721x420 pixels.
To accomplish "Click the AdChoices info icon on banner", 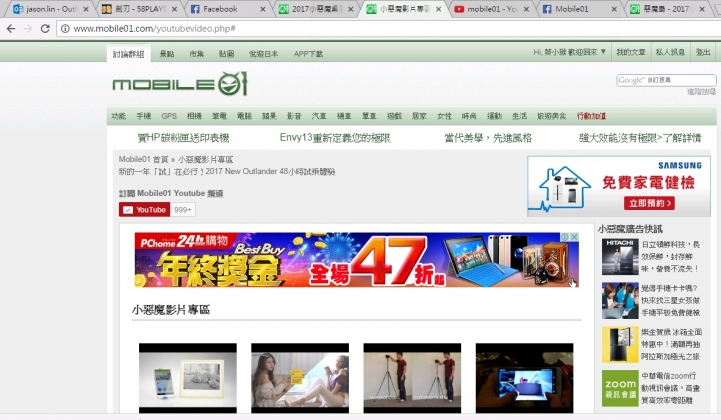I will pos(565,236).
